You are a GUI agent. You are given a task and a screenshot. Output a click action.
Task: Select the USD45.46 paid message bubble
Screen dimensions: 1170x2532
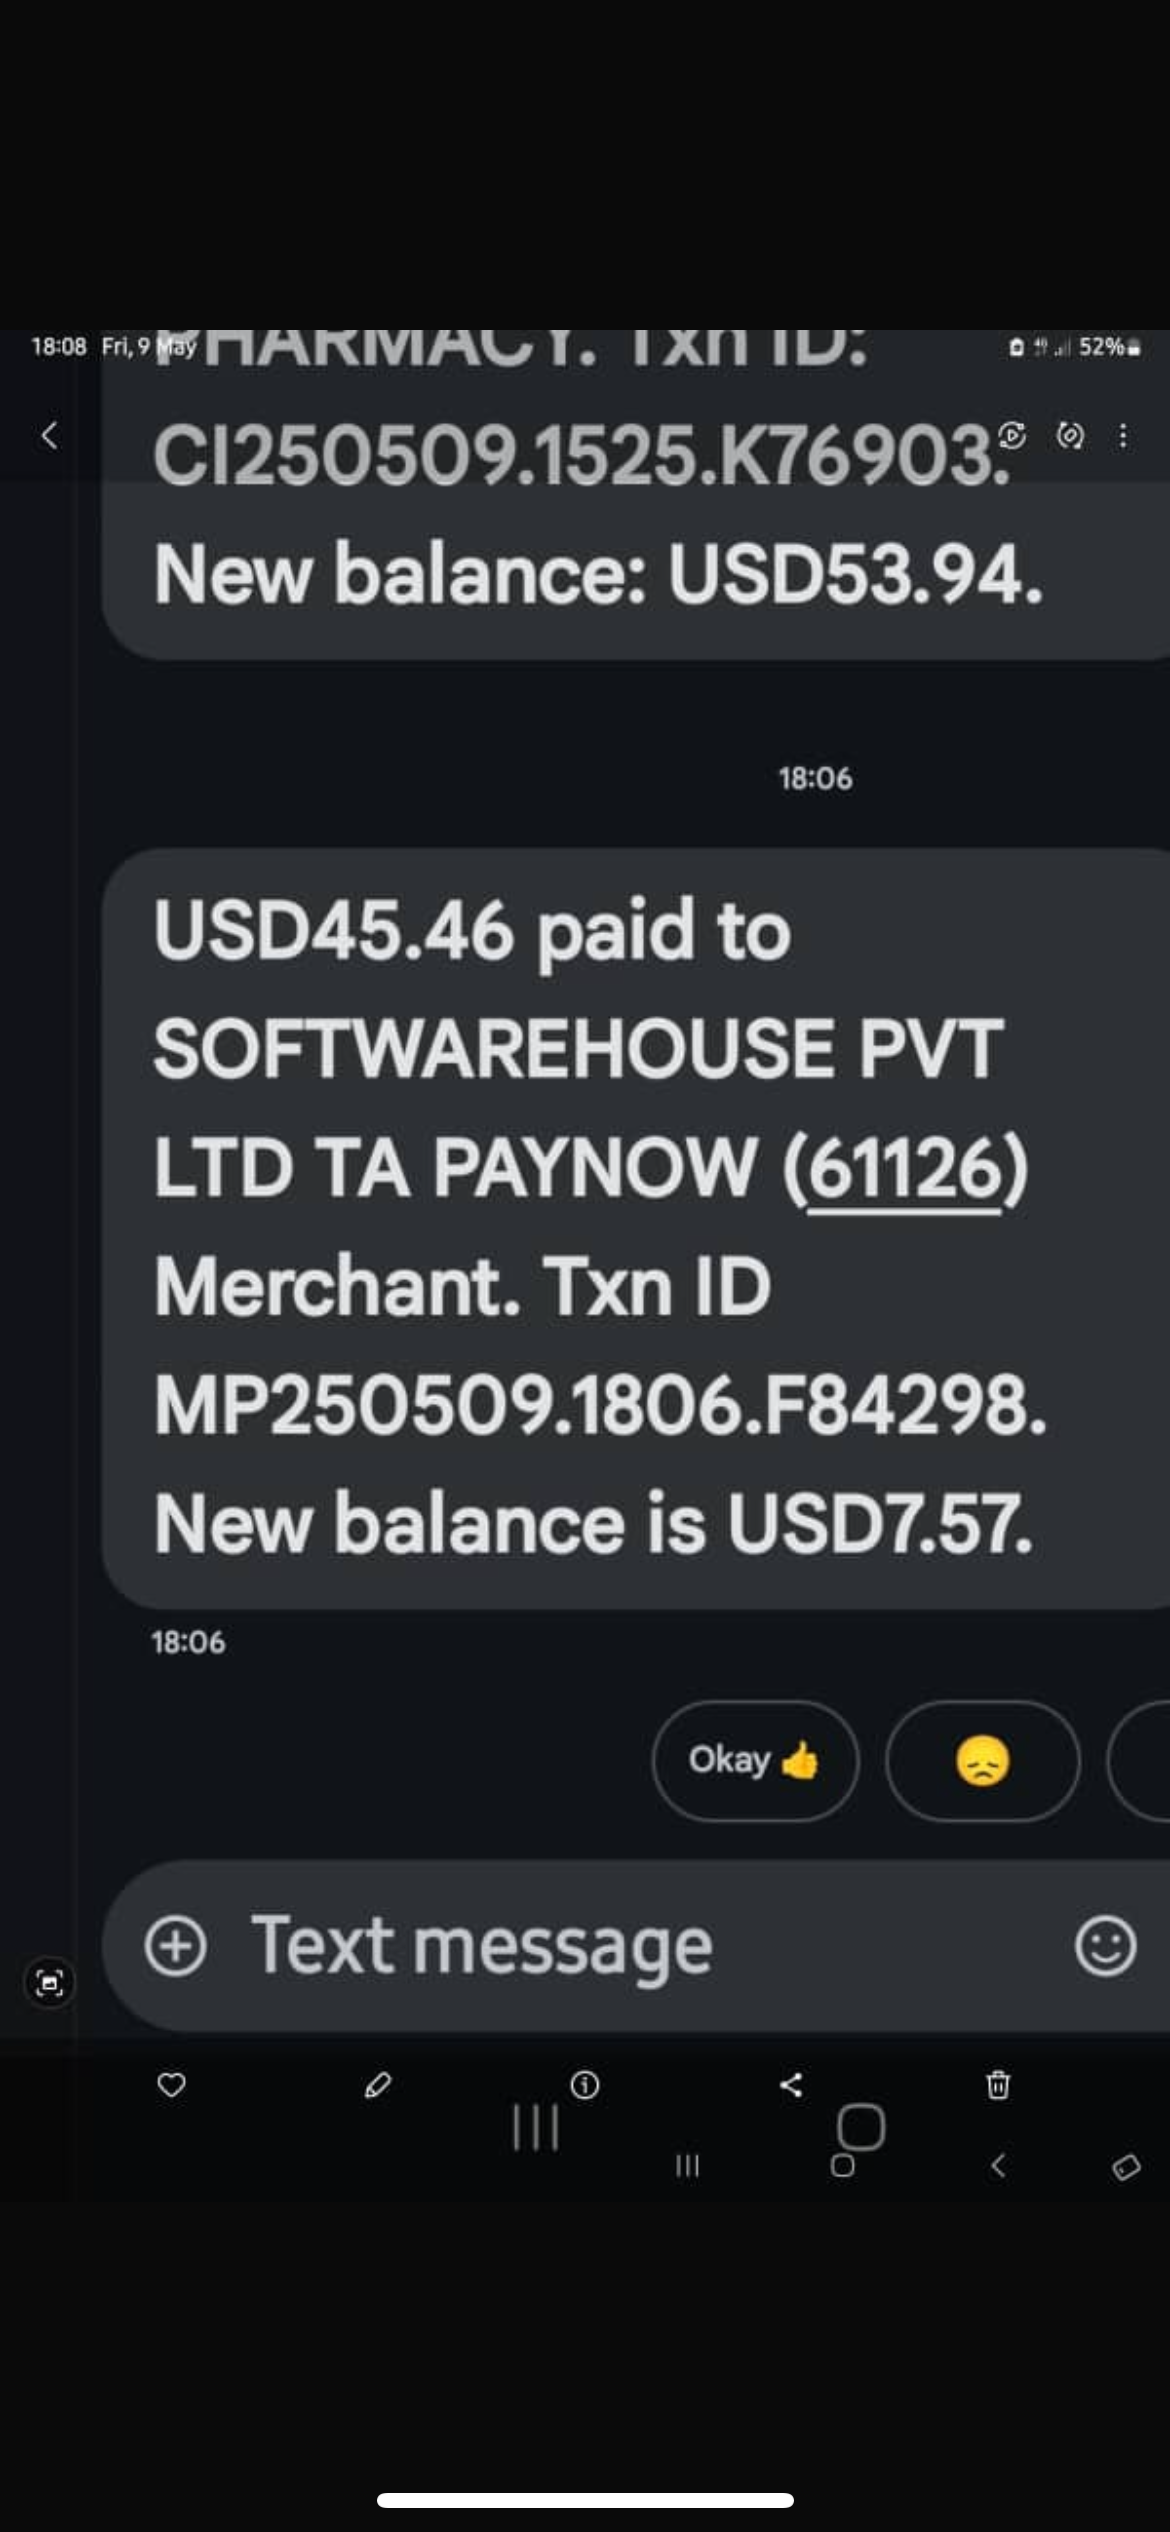(x=636, y=1228)
